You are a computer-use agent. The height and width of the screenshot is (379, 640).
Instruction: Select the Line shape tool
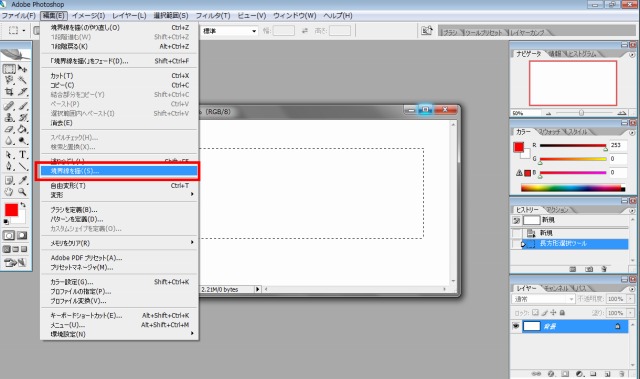(x=23, y=166)
